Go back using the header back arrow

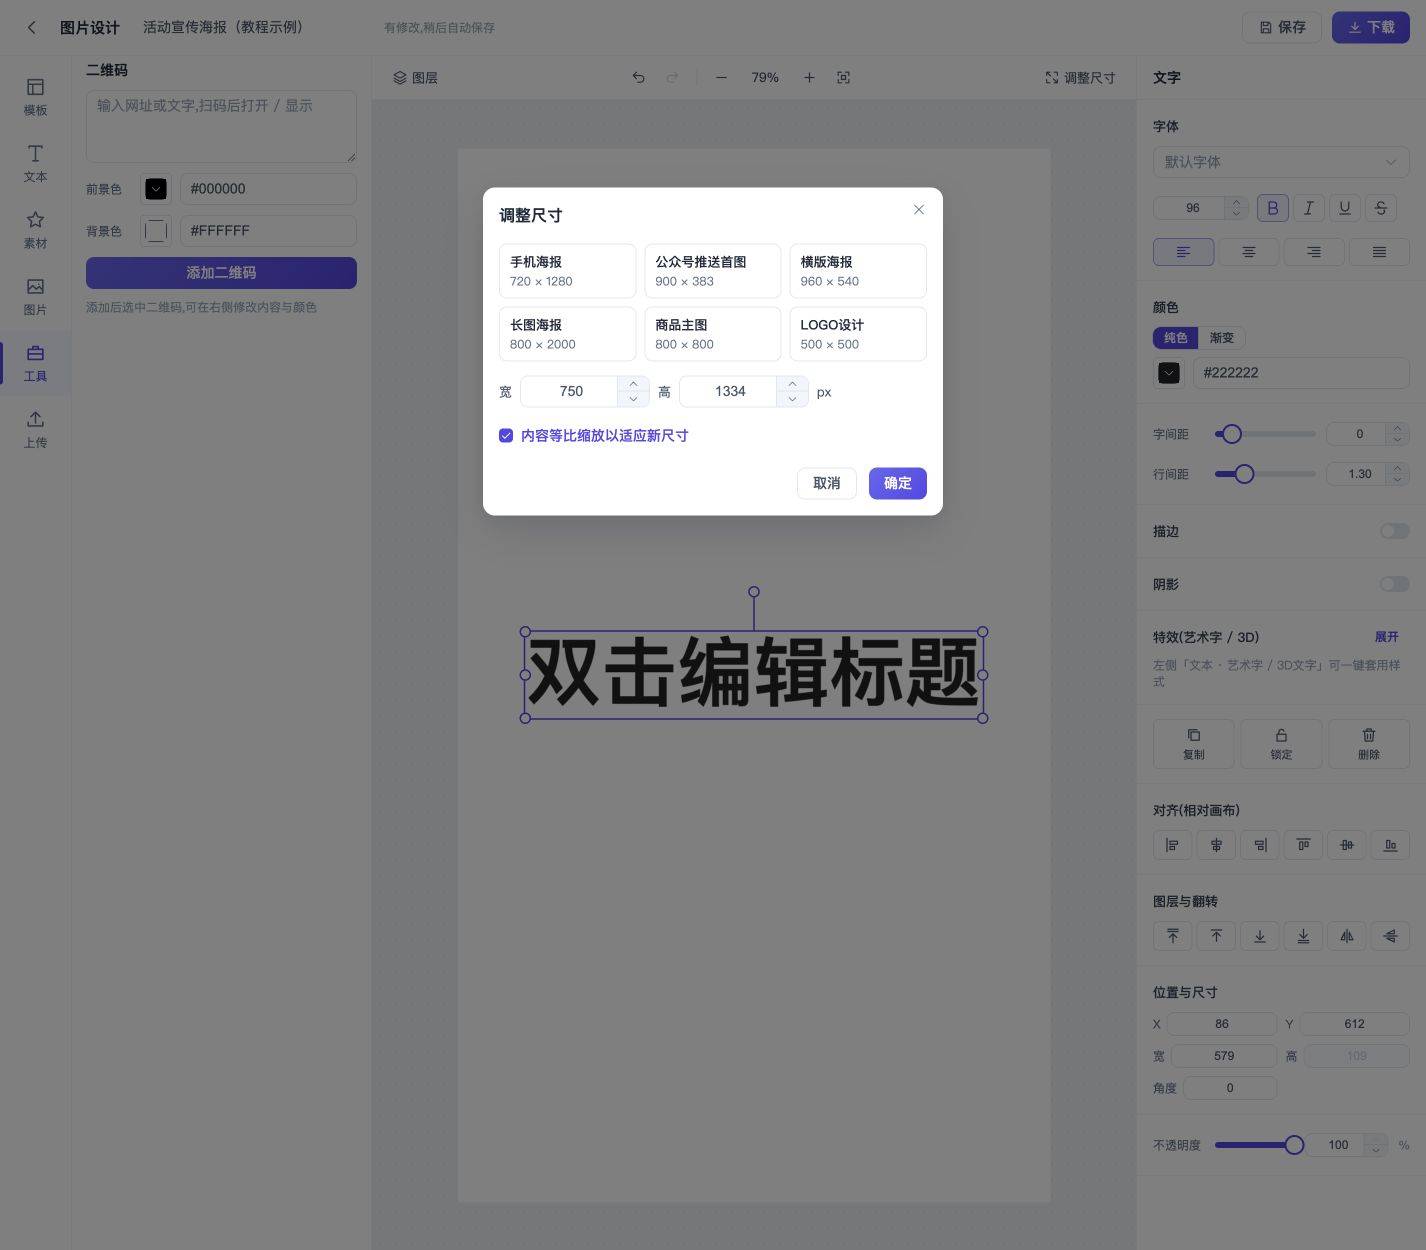point(32,28)
